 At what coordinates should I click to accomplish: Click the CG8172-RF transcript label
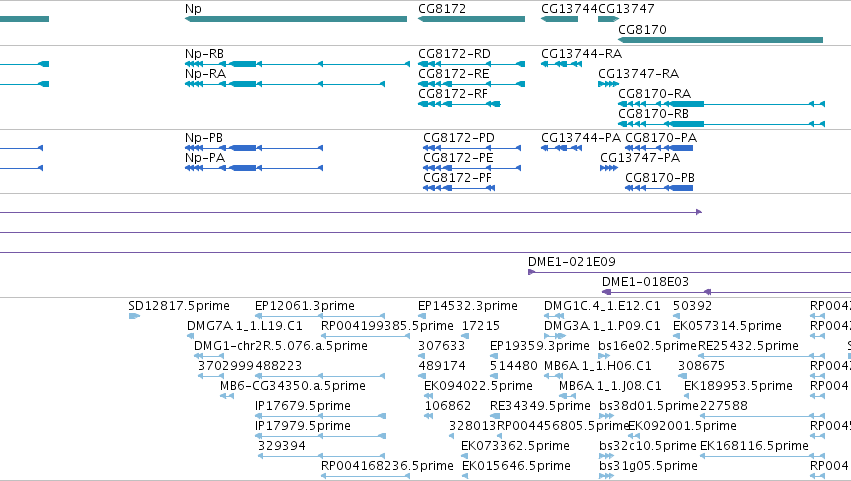[x=453, y=94]
